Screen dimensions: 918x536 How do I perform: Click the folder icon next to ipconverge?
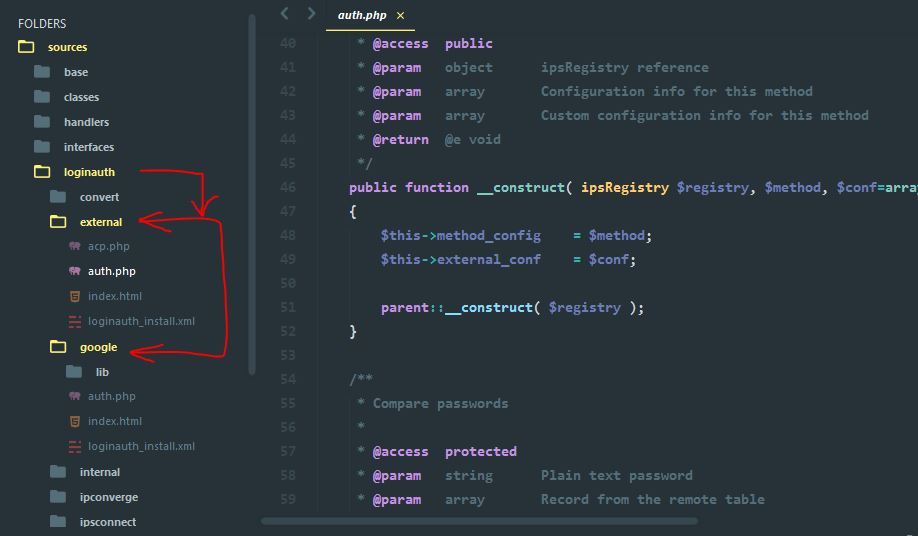tap(58, 497)
